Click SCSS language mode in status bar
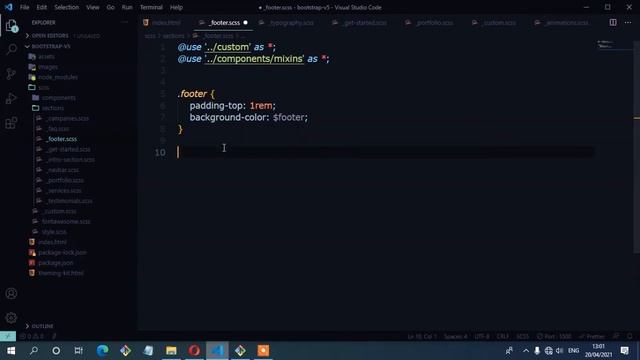Image resolution: width=640 pixels, height=360 pixels. [x=522, y=336]
